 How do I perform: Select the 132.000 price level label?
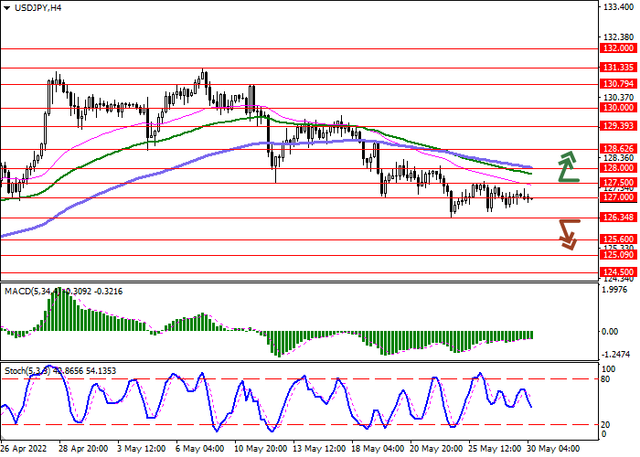617,48
